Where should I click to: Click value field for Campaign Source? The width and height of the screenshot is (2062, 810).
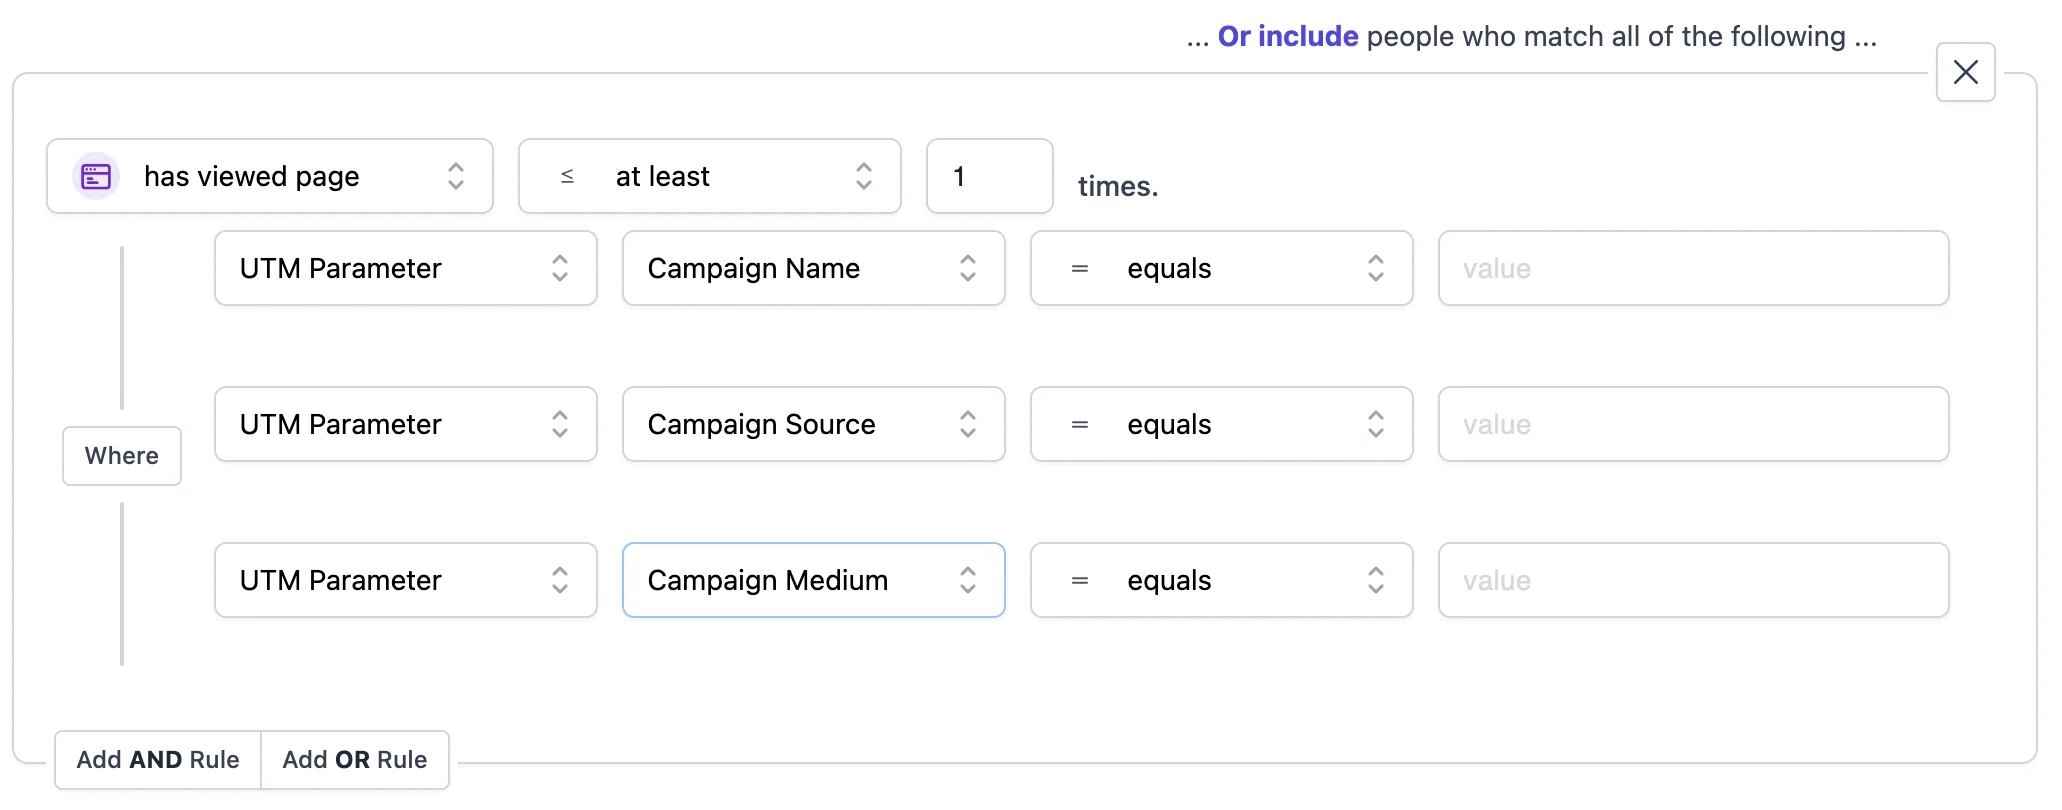point(1693,425)
